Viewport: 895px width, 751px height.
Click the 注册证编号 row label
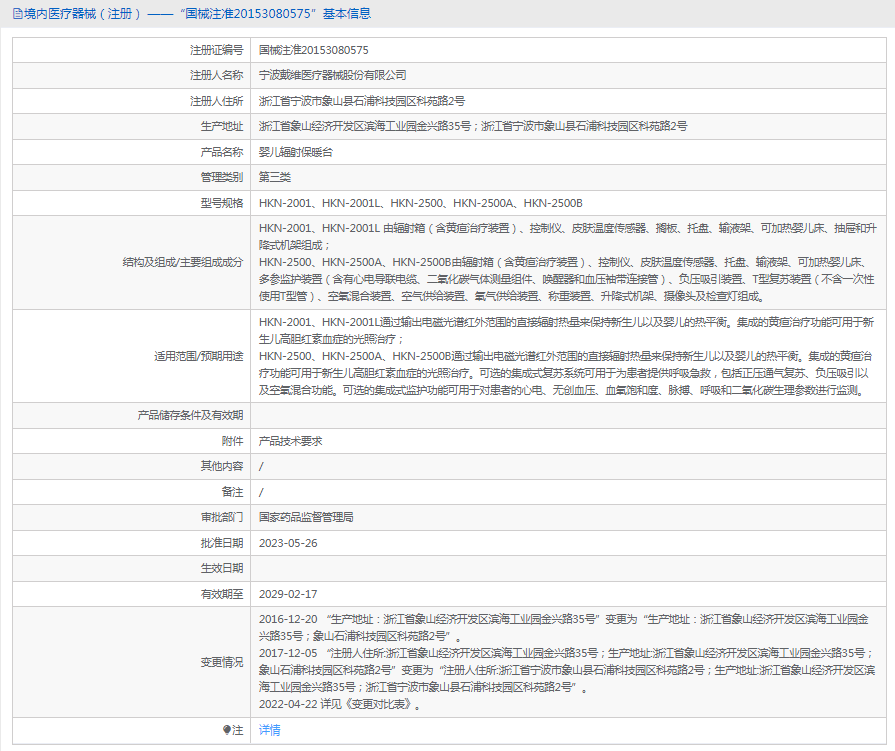(216, 49)
